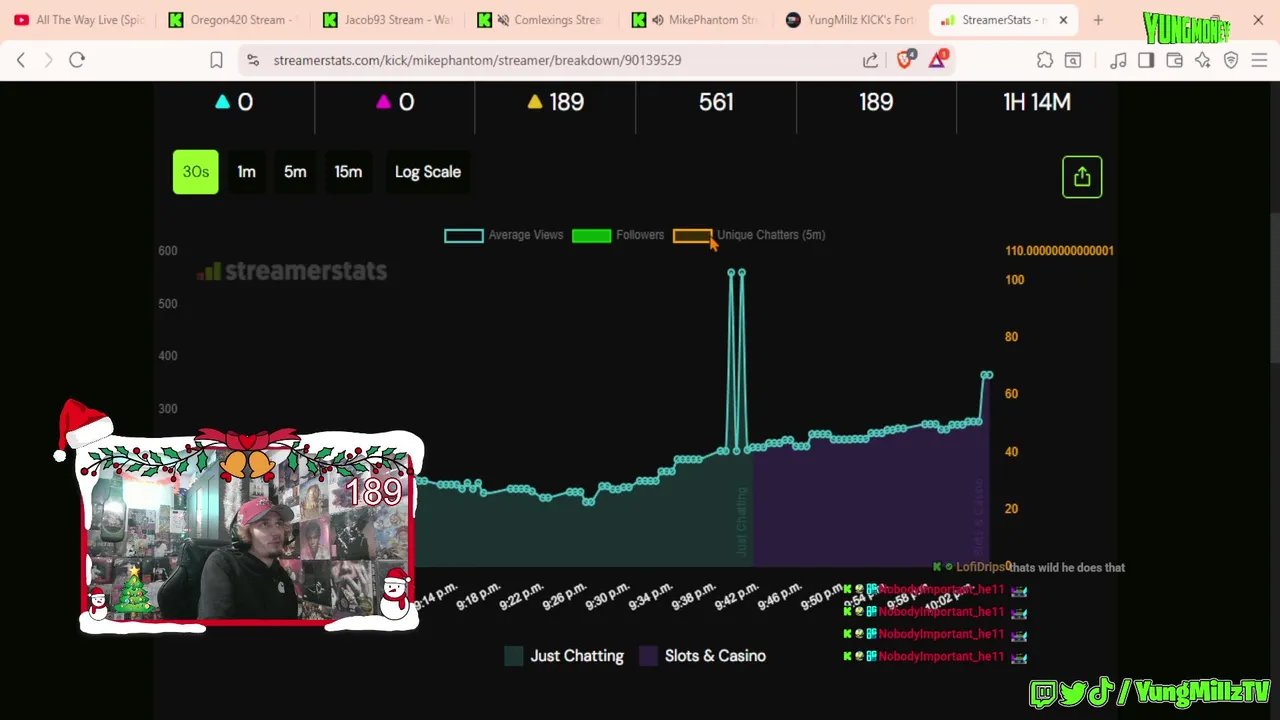This screenshot has width=1280, height=720.
Task: Open Leo AI sparkle icon
Action: [1203, 60]
